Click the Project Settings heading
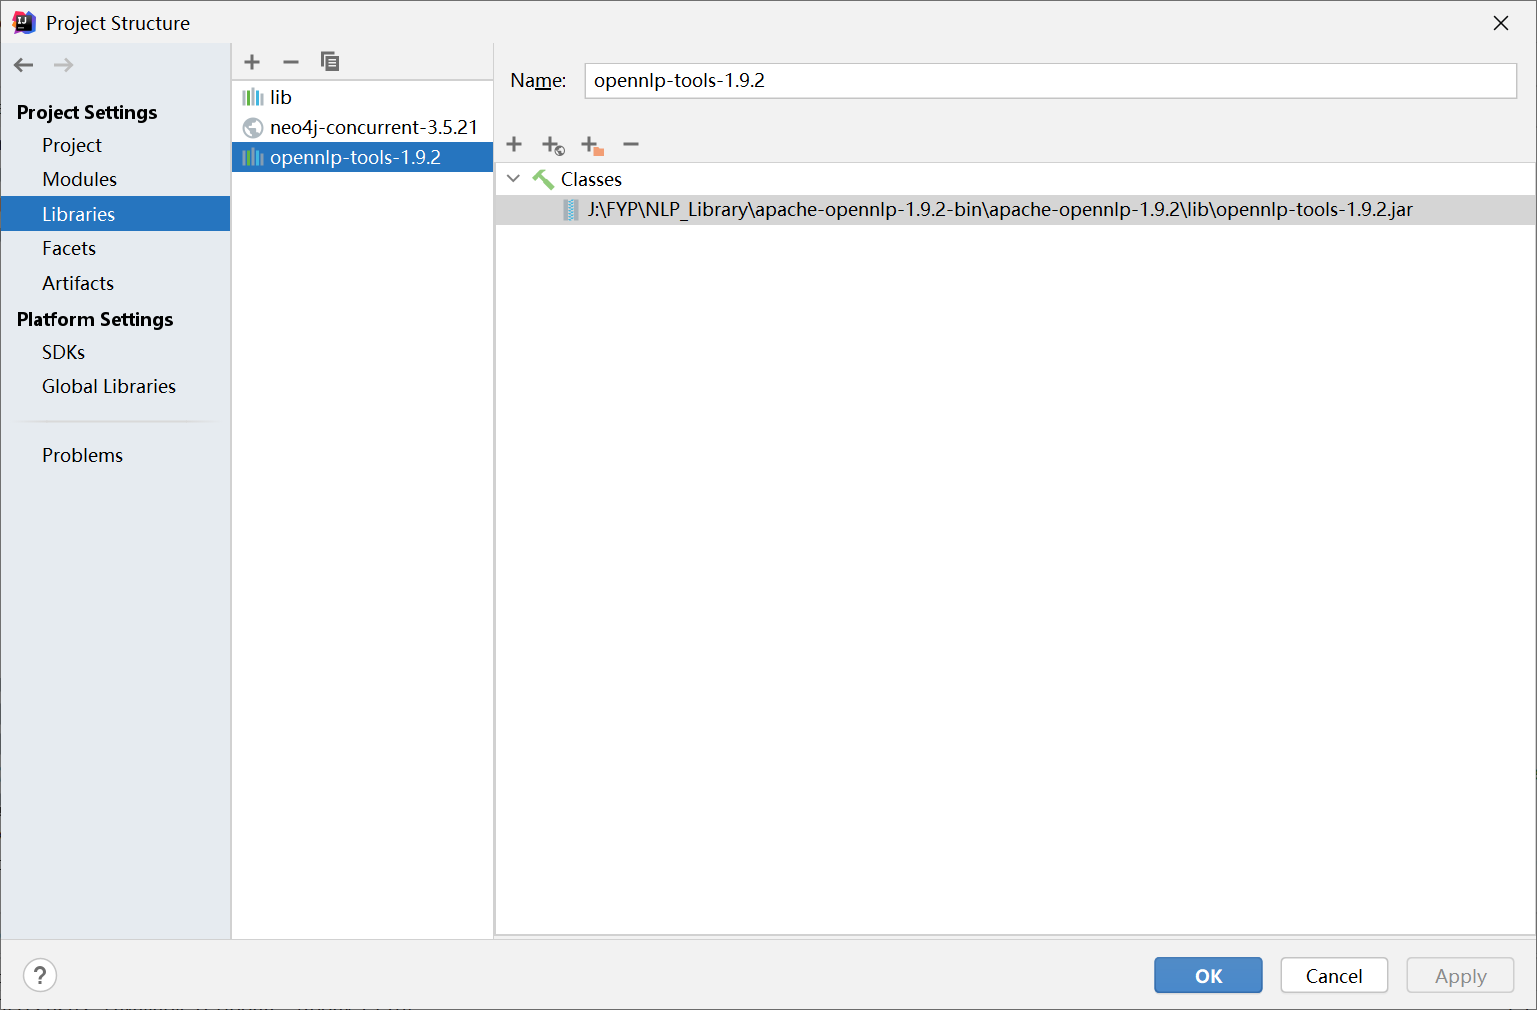The image size is (1537, 1010). pyautogui.click(x=87, y=112)
